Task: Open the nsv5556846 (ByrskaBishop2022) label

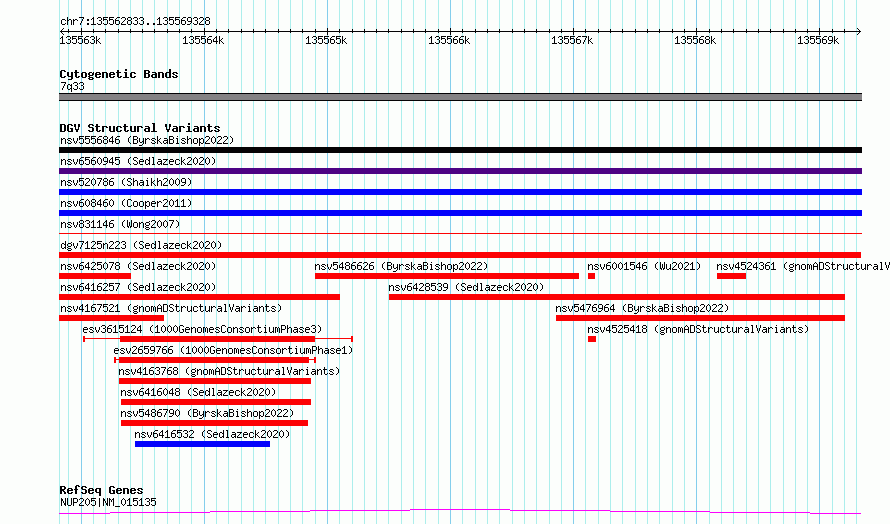Action: coord(147,140)
